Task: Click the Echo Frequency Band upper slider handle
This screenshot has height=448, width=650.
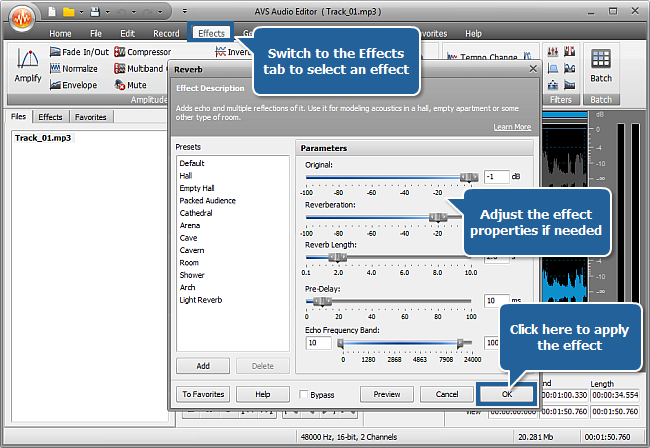Action: point(460,343)
